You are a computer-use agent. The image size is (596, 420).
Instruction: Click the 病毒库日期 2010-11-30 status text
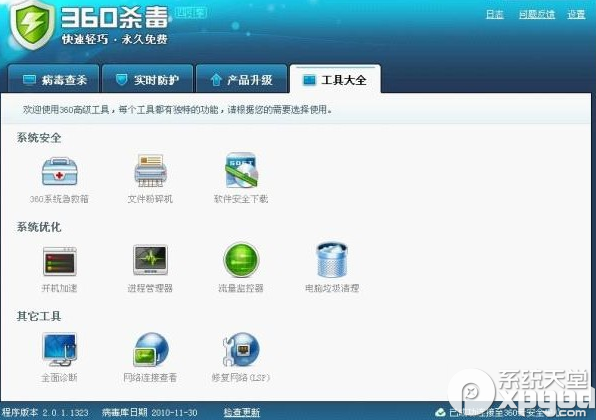click(x=149, y=412)
